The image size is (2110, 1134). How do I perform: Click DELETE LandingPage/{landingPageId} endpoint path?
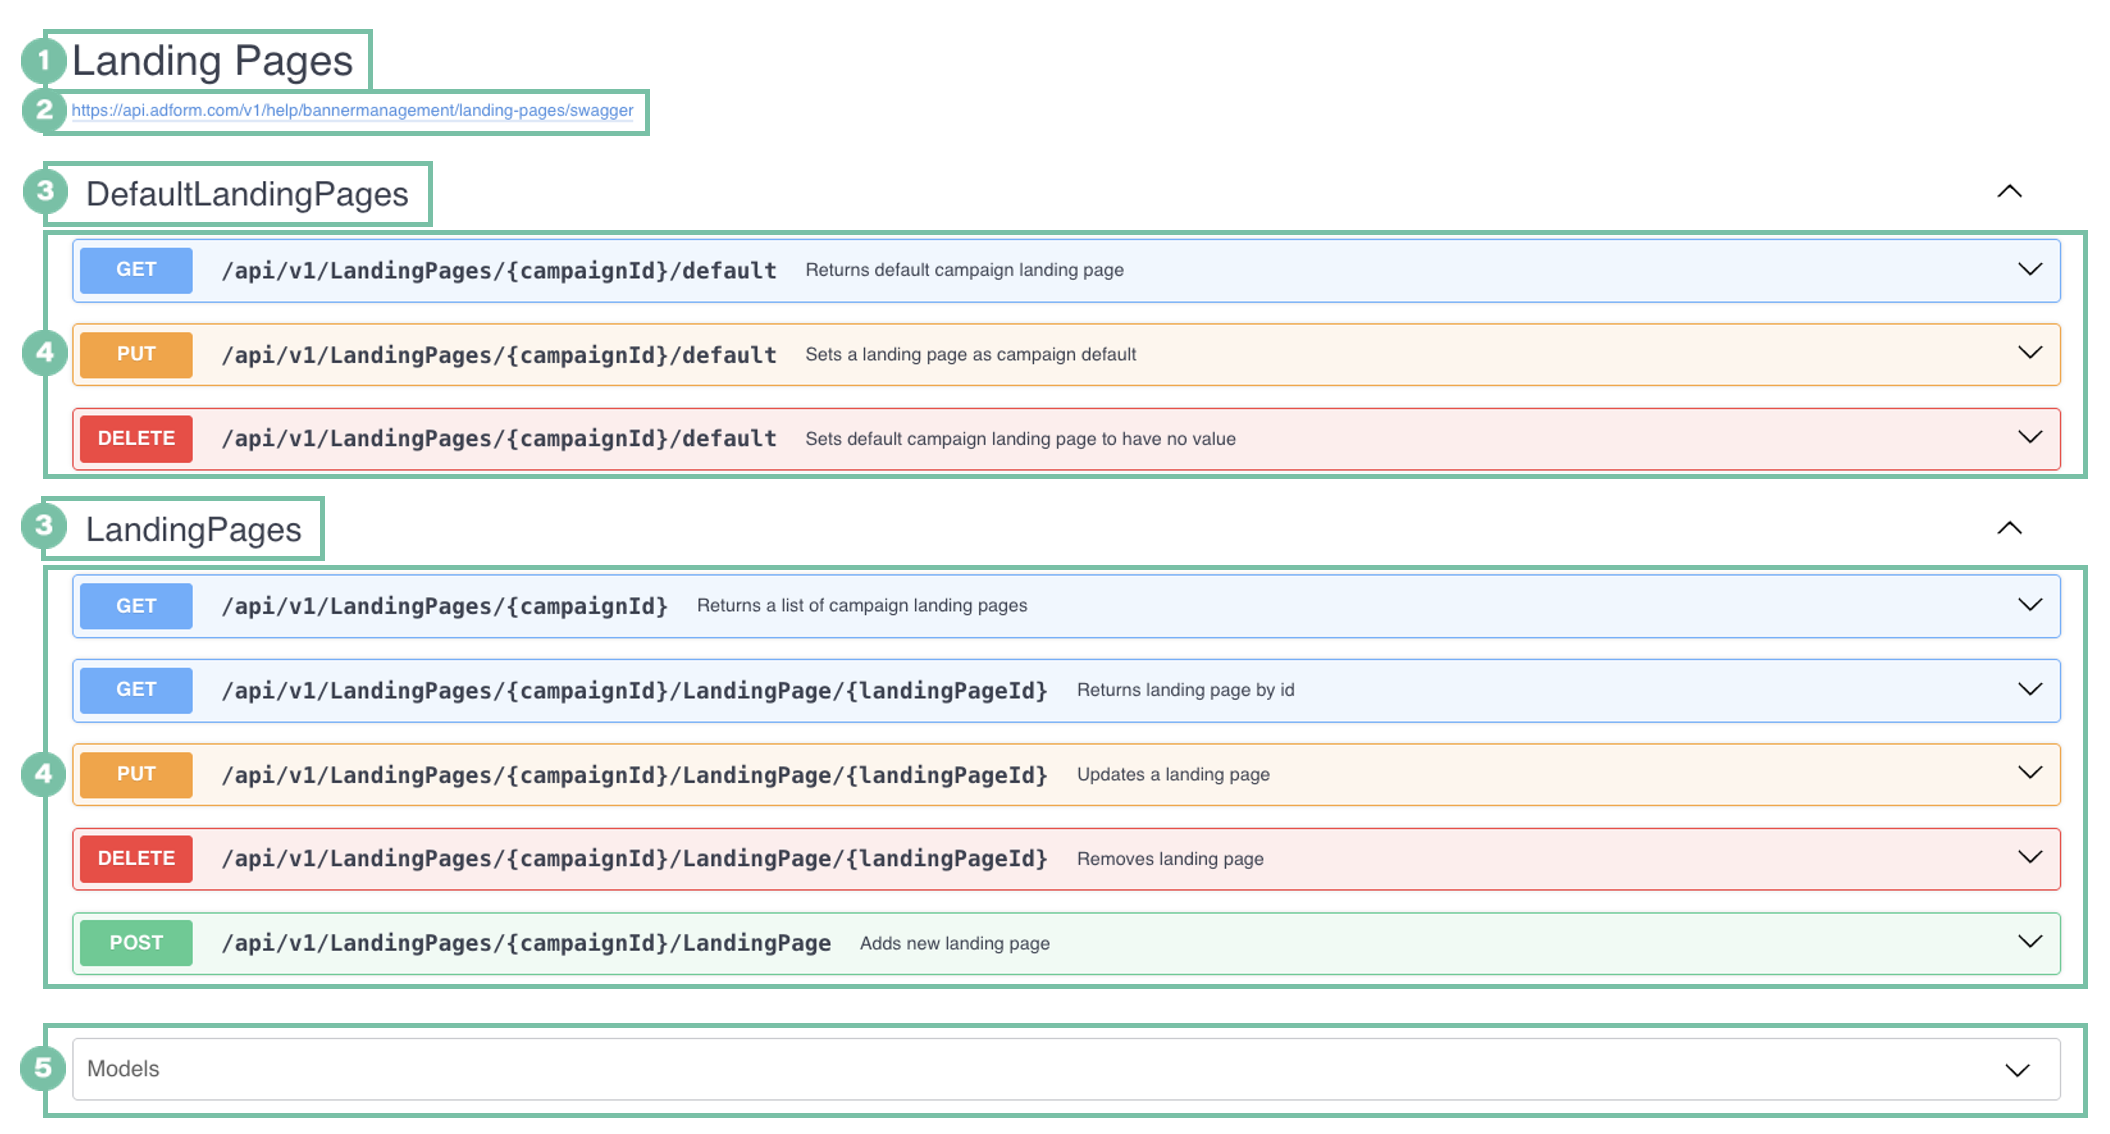(x=634, y=859)
